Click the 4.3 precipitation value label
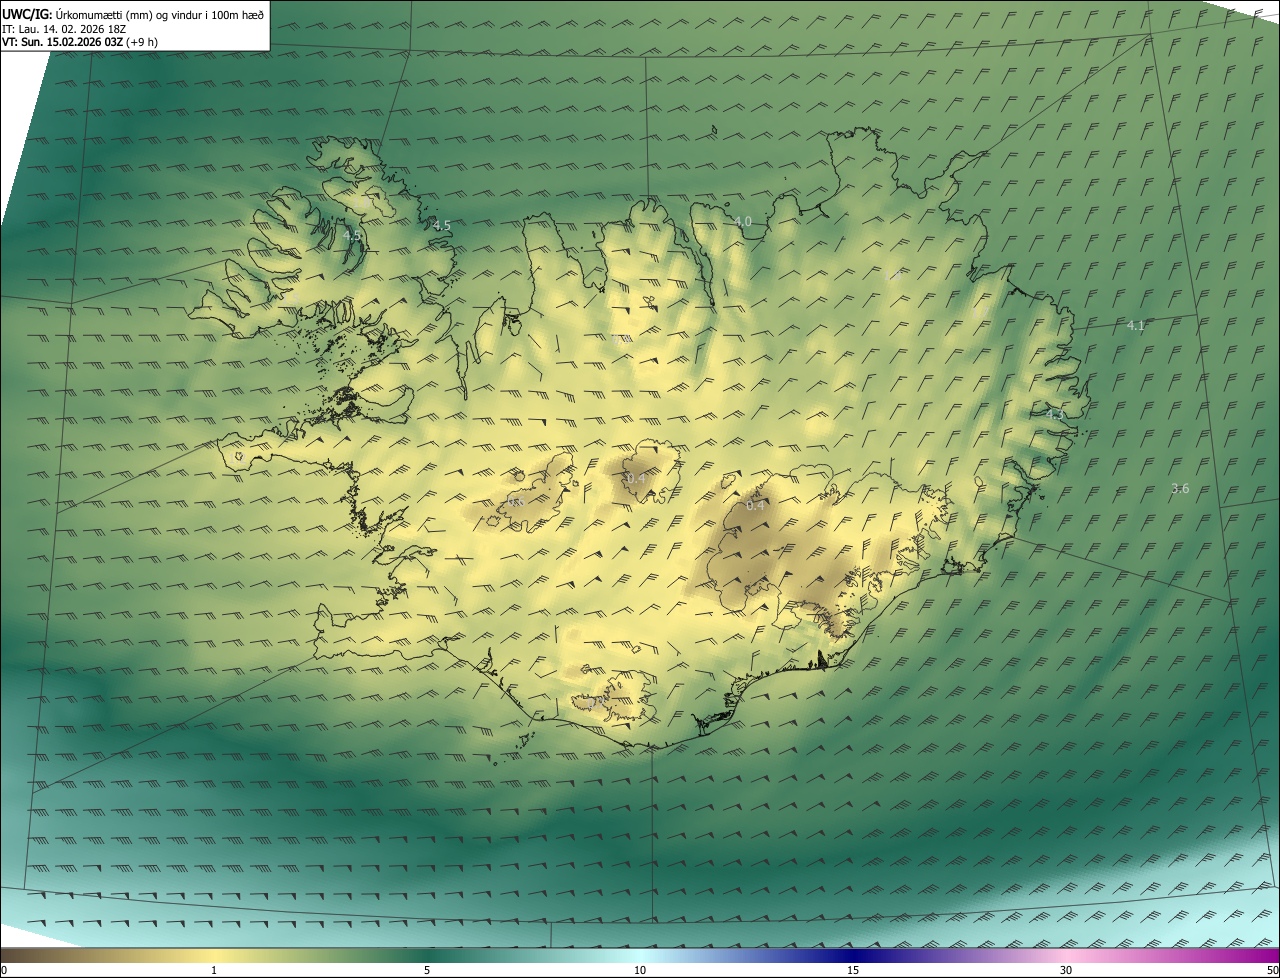1280x978 pixels. 1055,413
